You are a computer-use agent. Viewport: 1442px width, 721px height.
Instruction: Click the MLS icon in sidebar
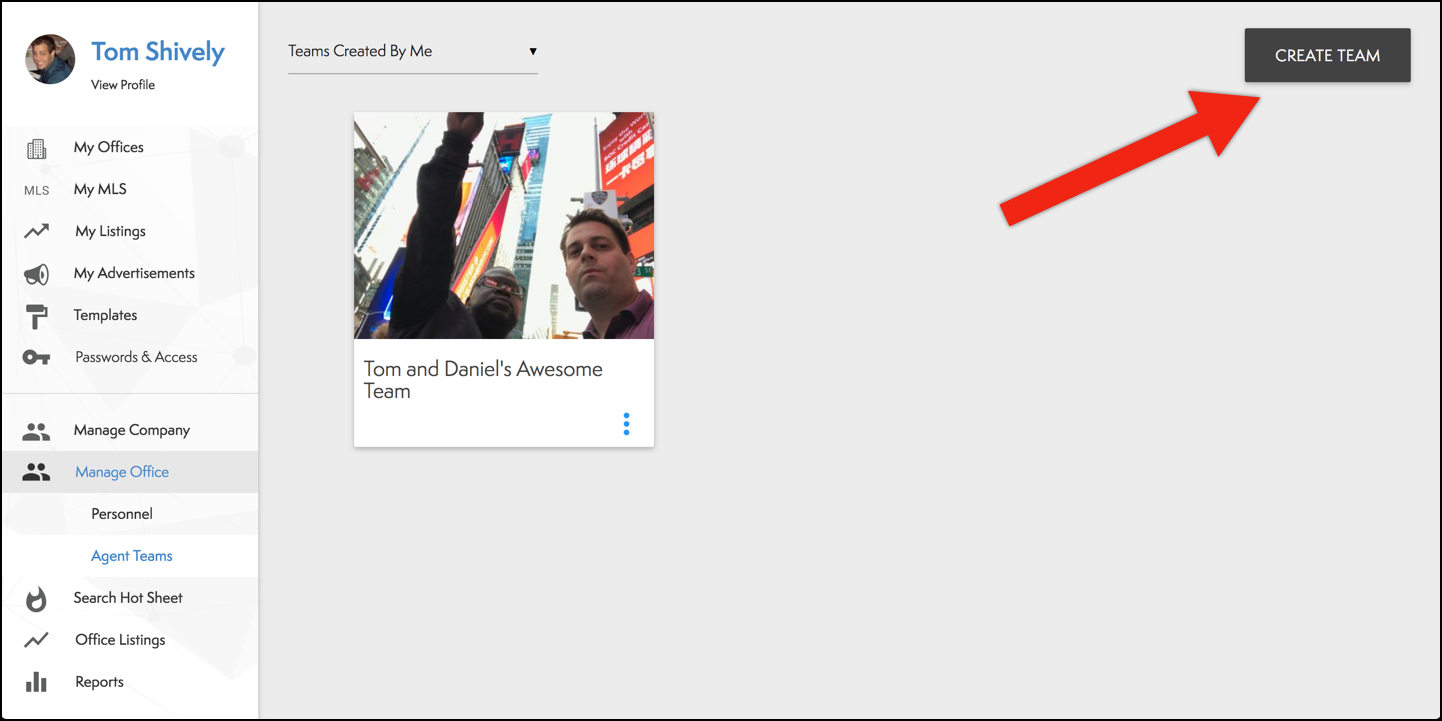point(37,190)
